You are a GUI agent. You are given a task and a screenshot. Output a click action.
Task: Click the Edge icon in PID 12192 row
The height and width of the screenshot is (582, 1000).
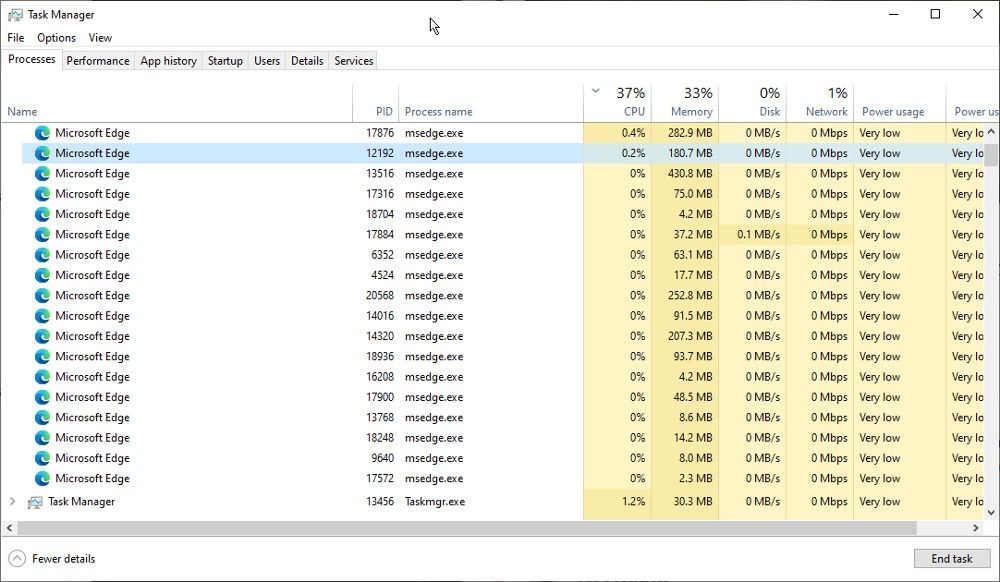[x=42, y=154]
